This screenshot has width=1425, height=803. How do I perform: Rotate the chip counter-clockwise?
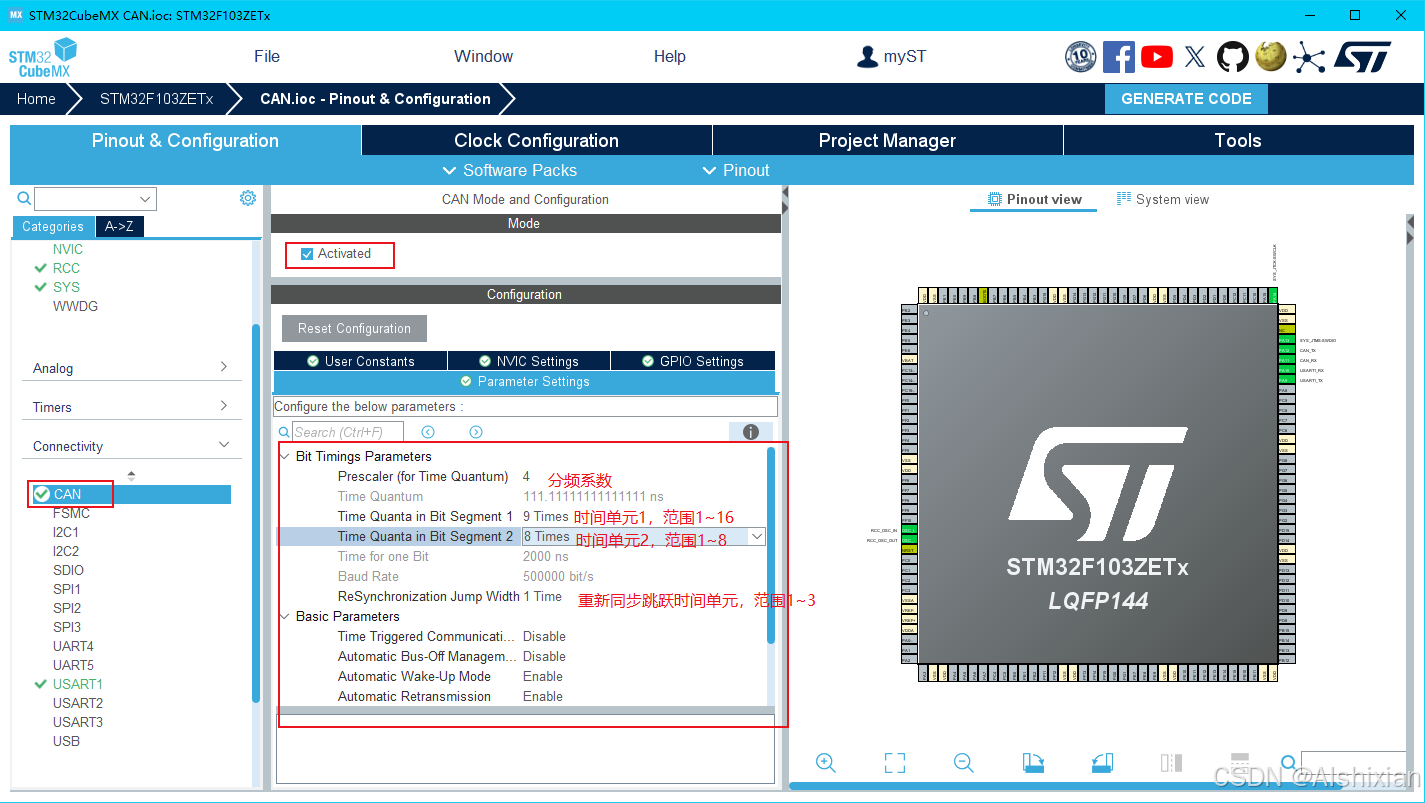tap(1102, 763)
